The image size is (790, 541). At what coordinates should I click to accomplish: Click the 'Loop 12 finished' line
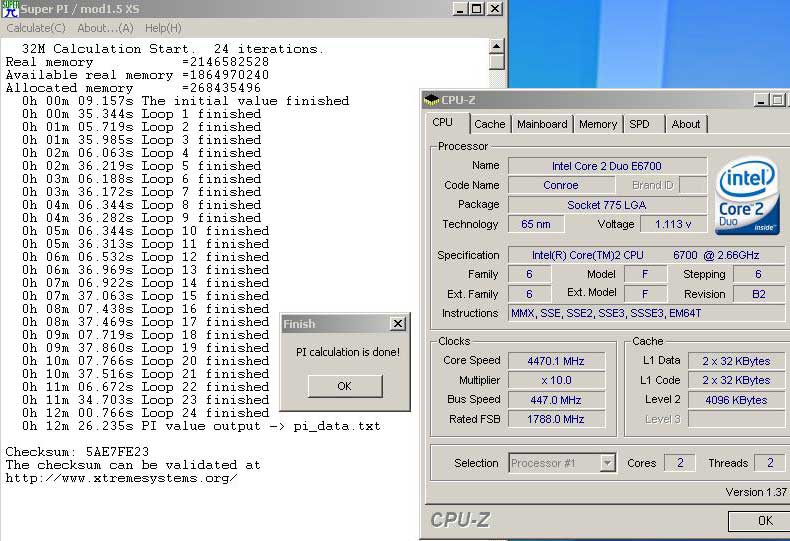pyautogui.click(x=145, y=257)
